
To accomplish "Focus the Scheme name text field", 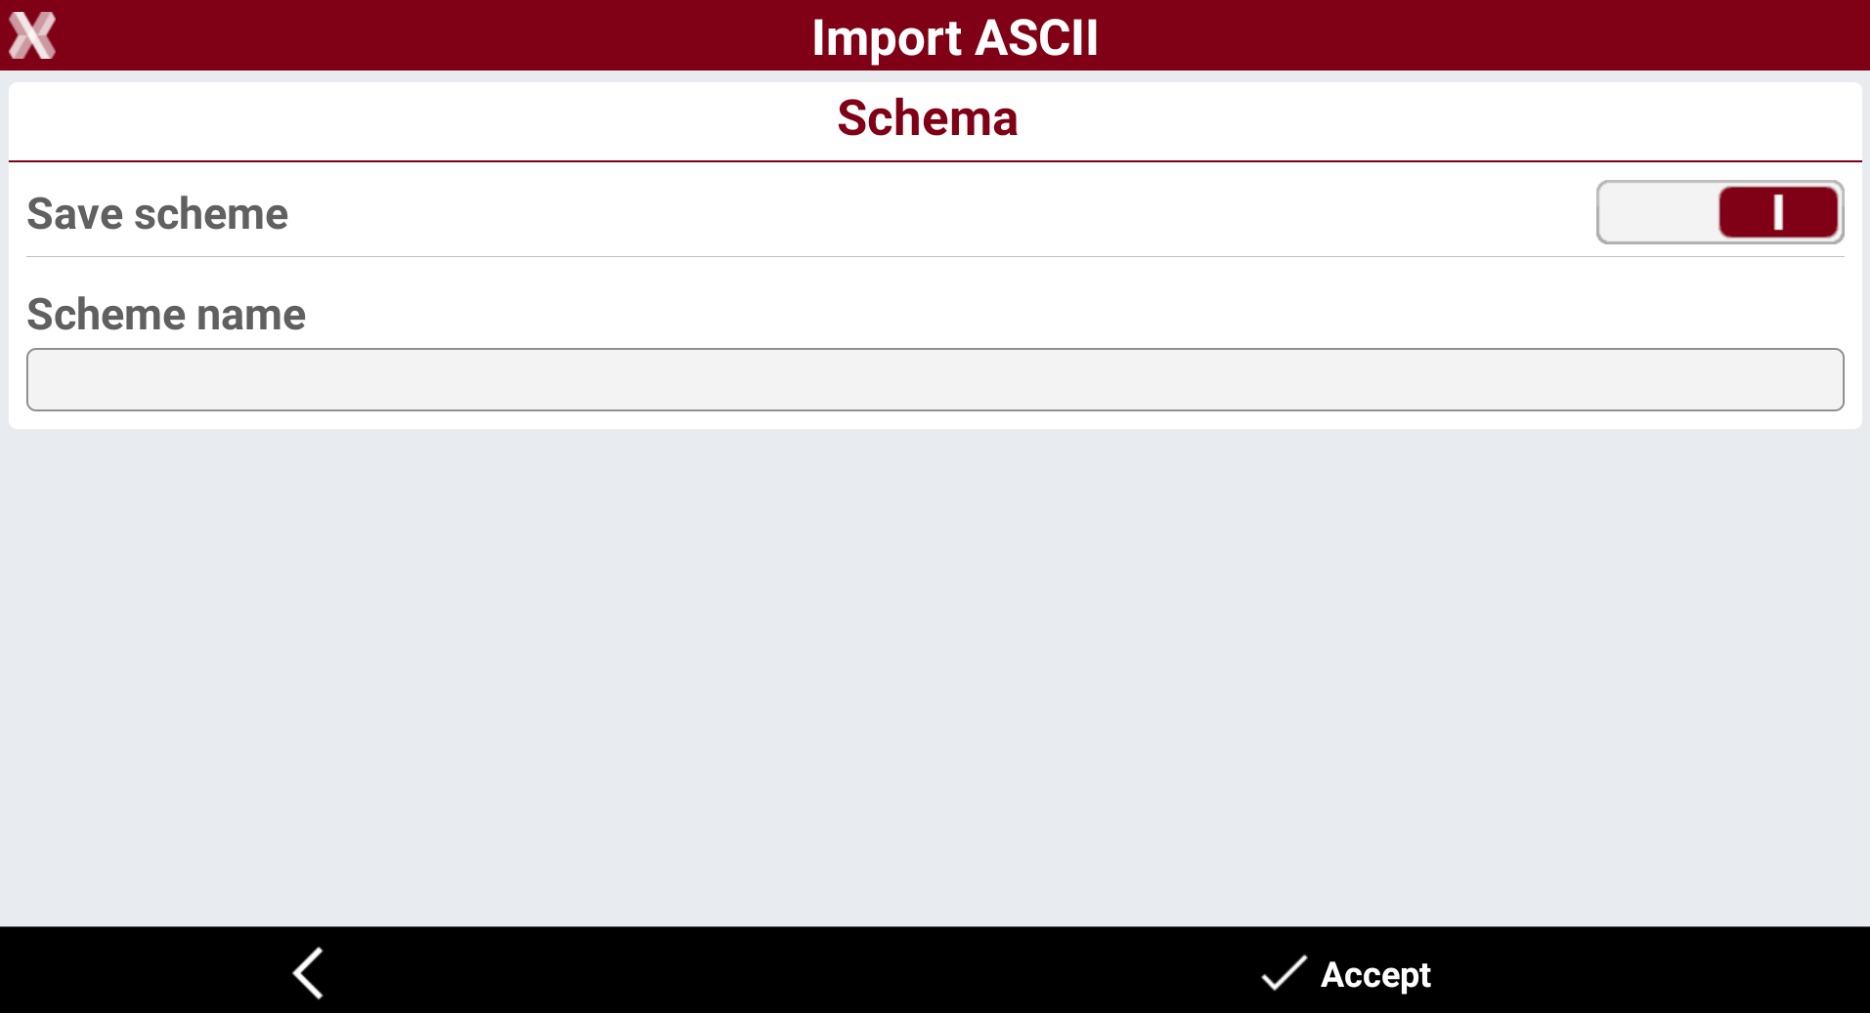I will 935,379.
